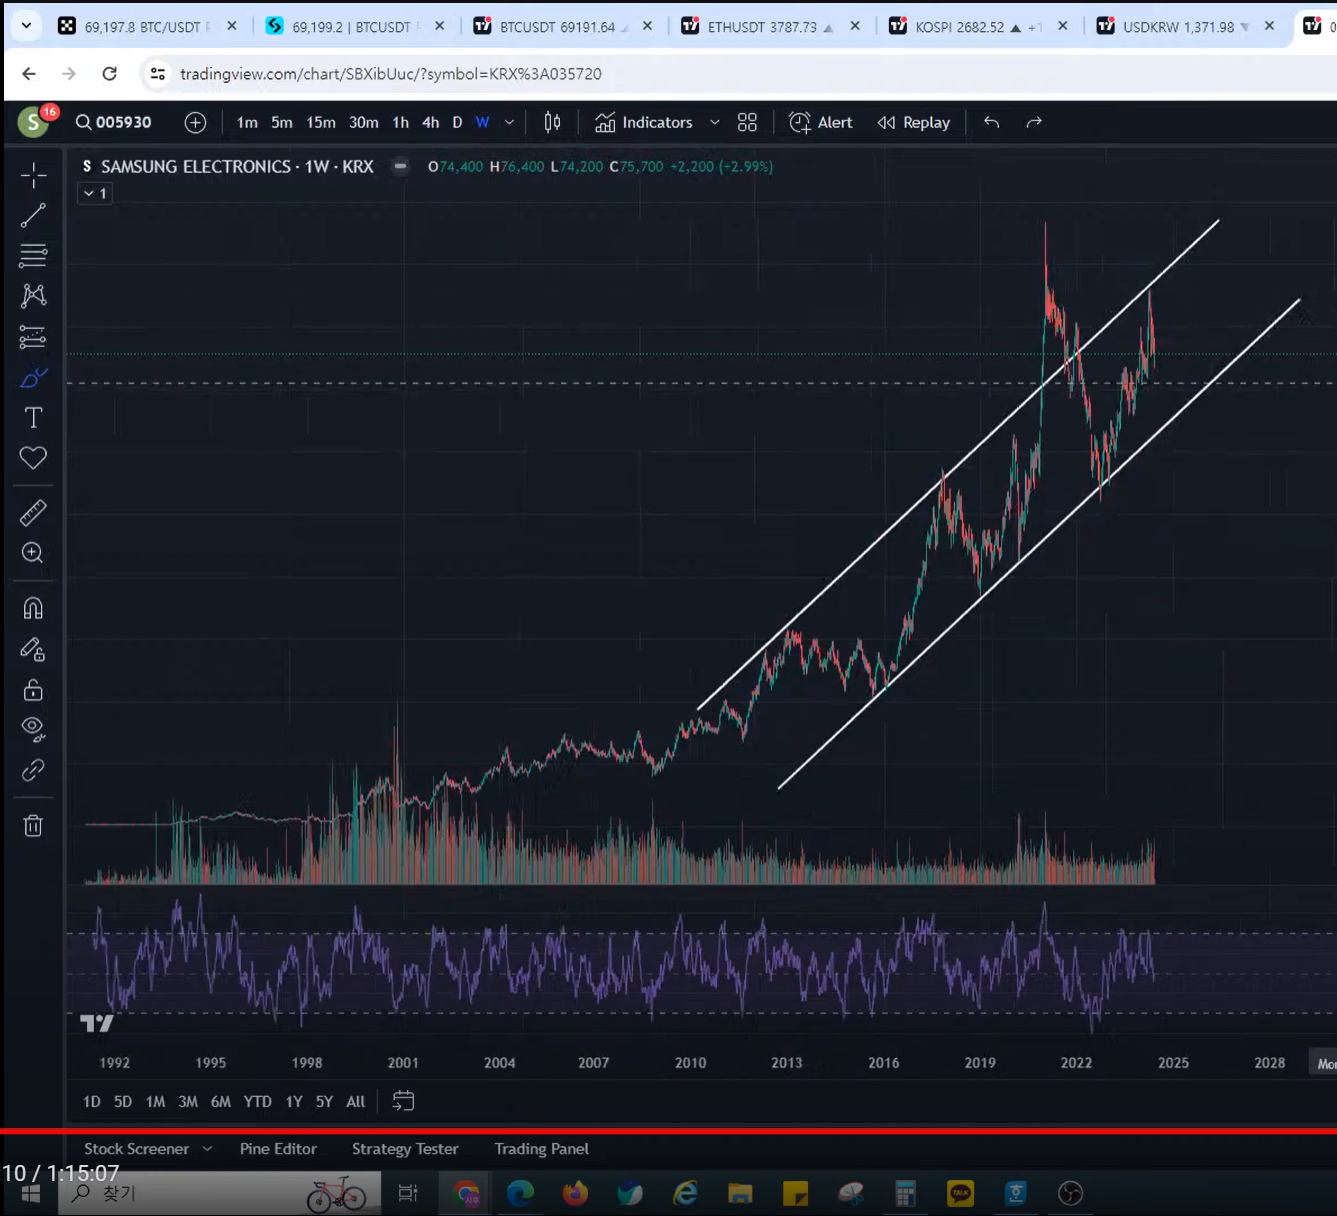
Task: Open the user profile avatar menu
Action: coord(33,122)
